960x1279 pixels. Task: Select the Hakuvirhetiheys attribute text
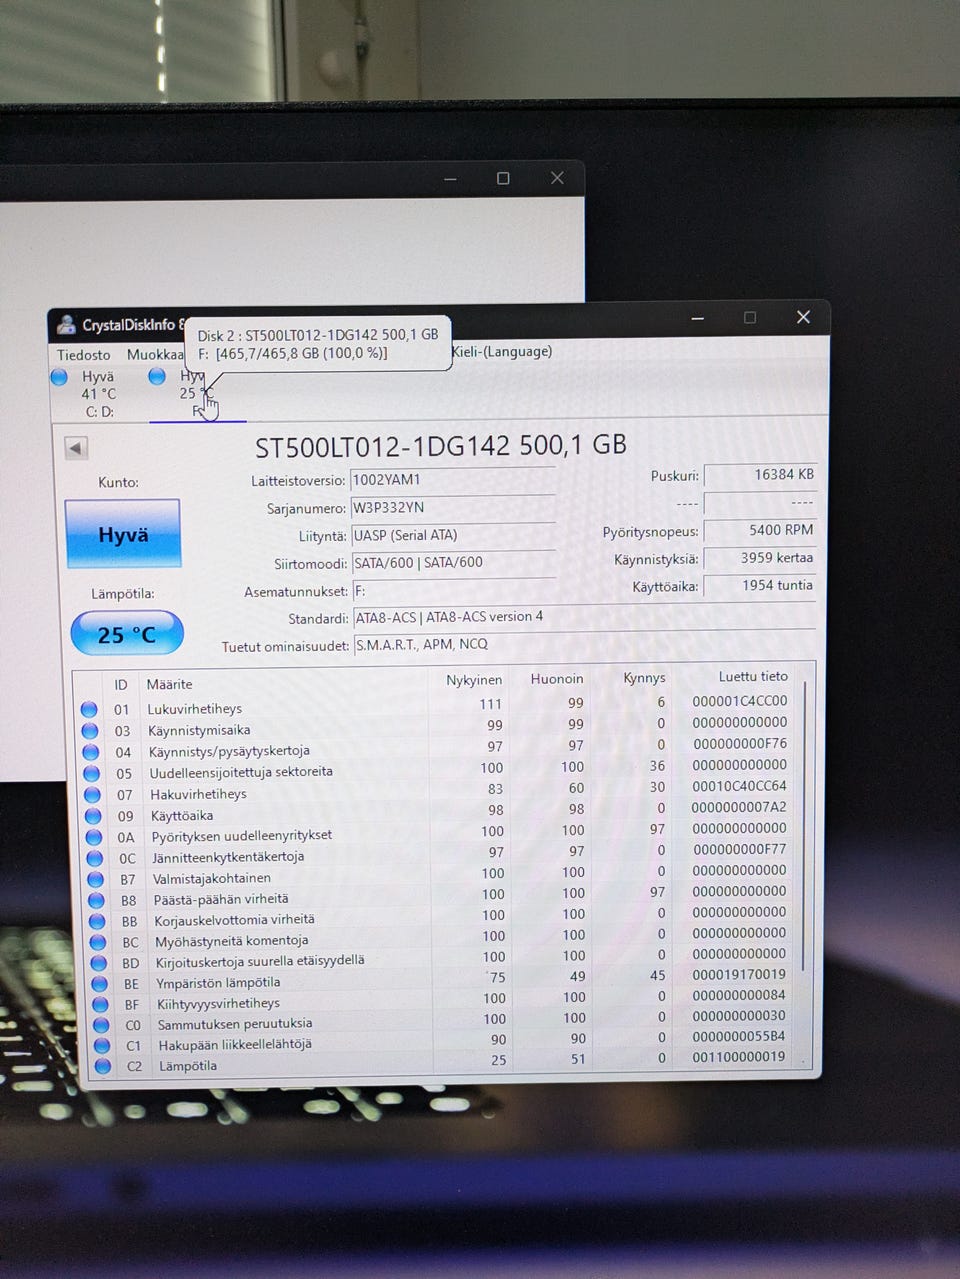point(198,794)
